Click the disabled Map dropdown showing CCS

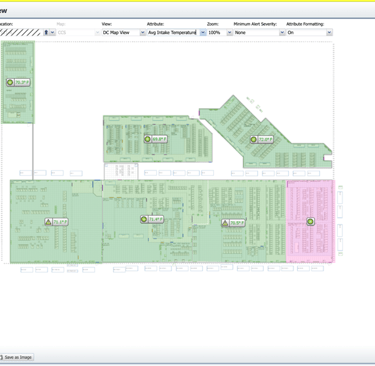pos(78,32)
